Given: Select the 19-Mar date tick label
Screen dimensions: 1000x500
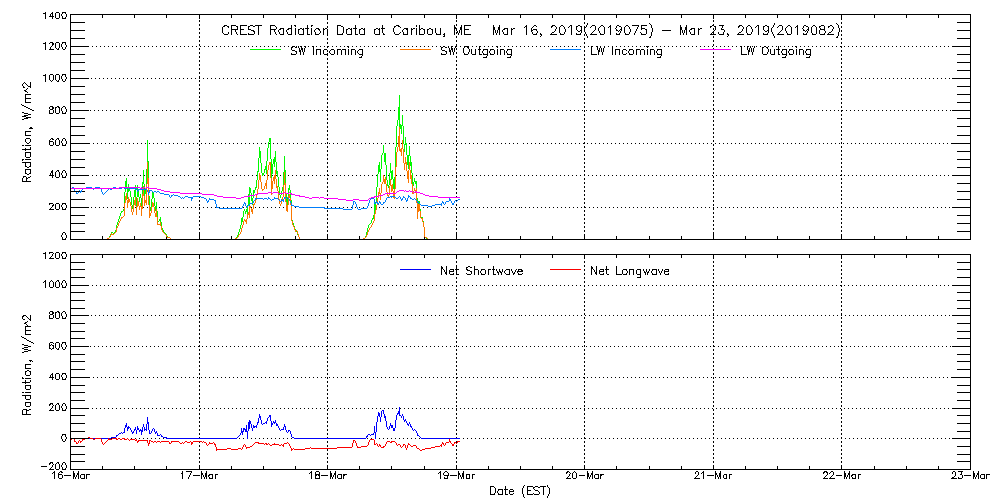Looking at the screenshot, I should click(x=457, y=478).
